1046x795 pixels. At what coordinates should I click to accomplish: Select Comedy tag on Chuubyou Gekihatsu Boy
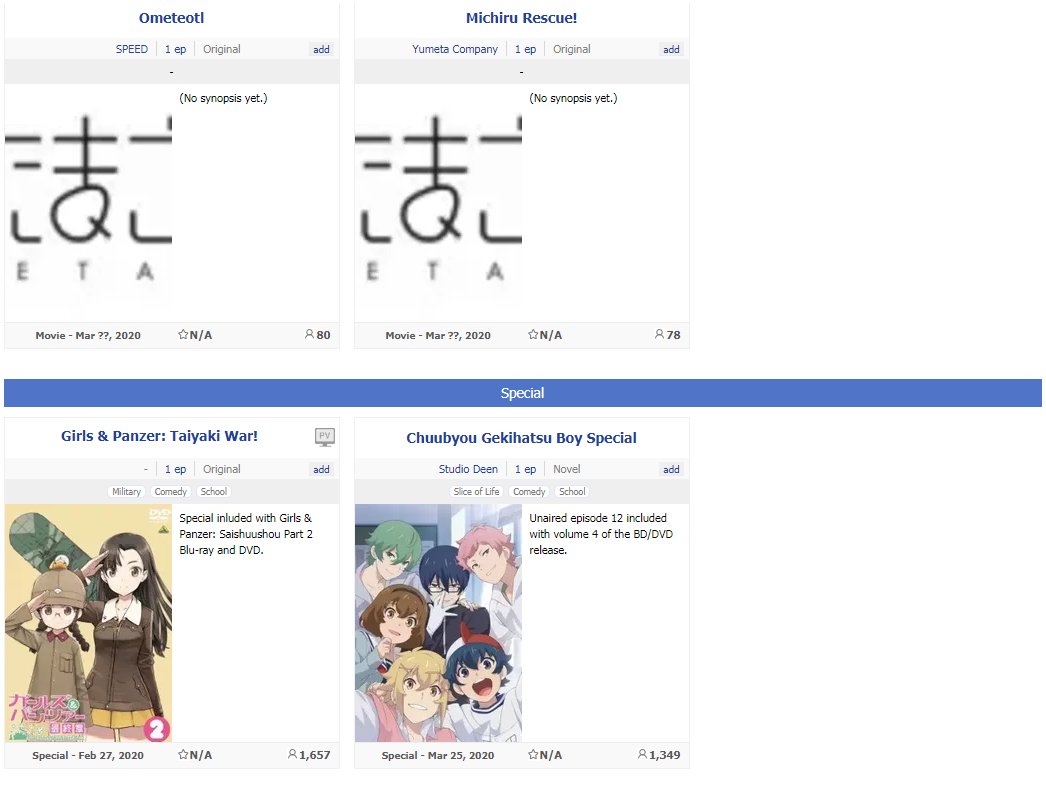pos(529,492)
